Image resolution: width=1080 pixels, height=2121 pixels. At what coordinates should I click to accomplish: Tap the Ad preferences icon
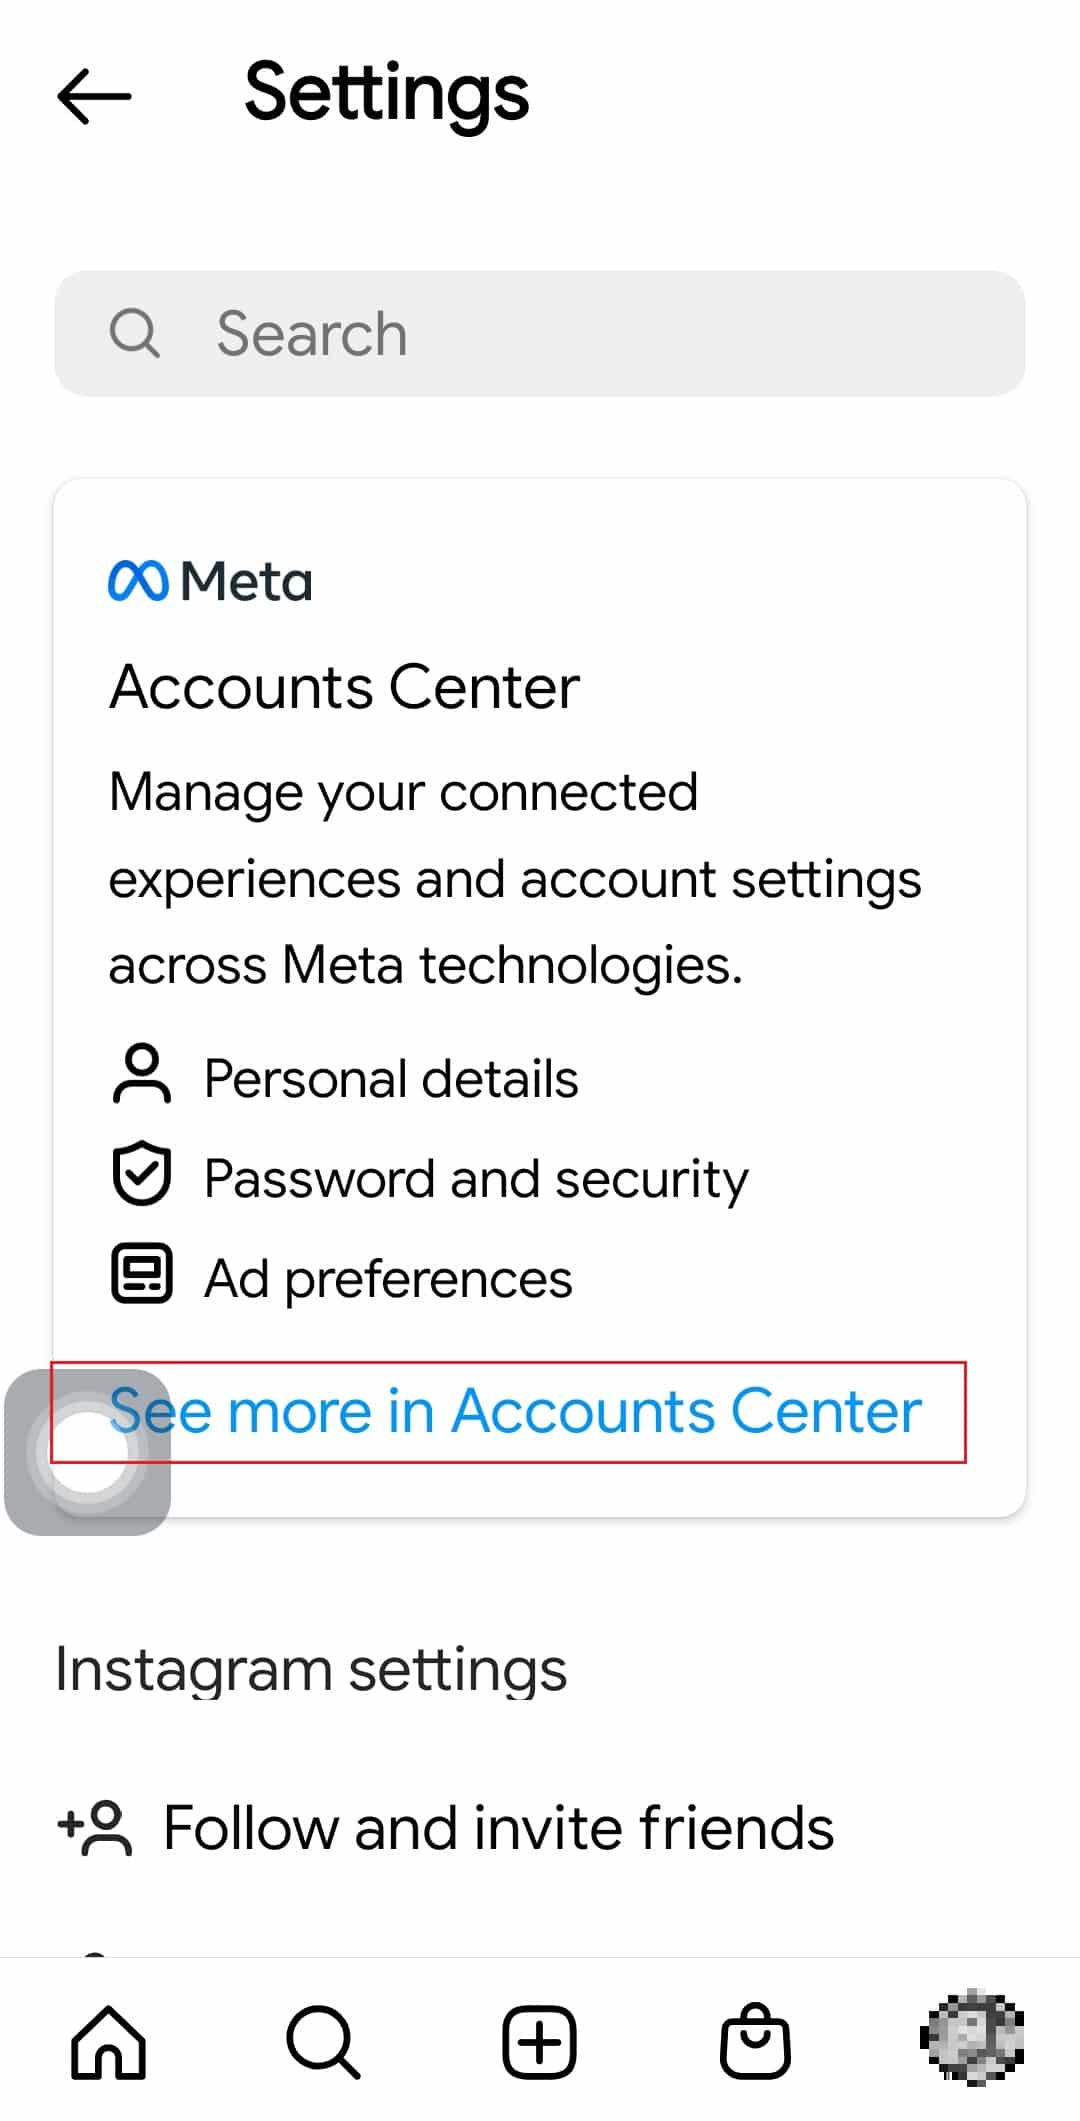[x=141, y=1274]
